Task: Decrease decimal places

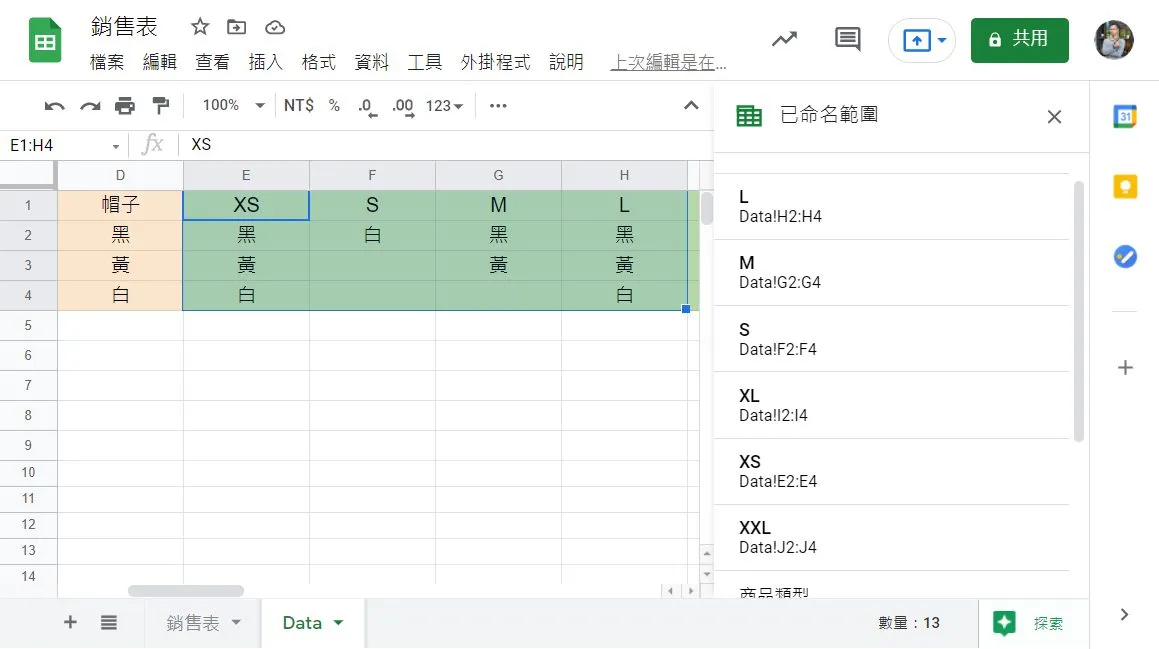Action: [x=367, y=106]
